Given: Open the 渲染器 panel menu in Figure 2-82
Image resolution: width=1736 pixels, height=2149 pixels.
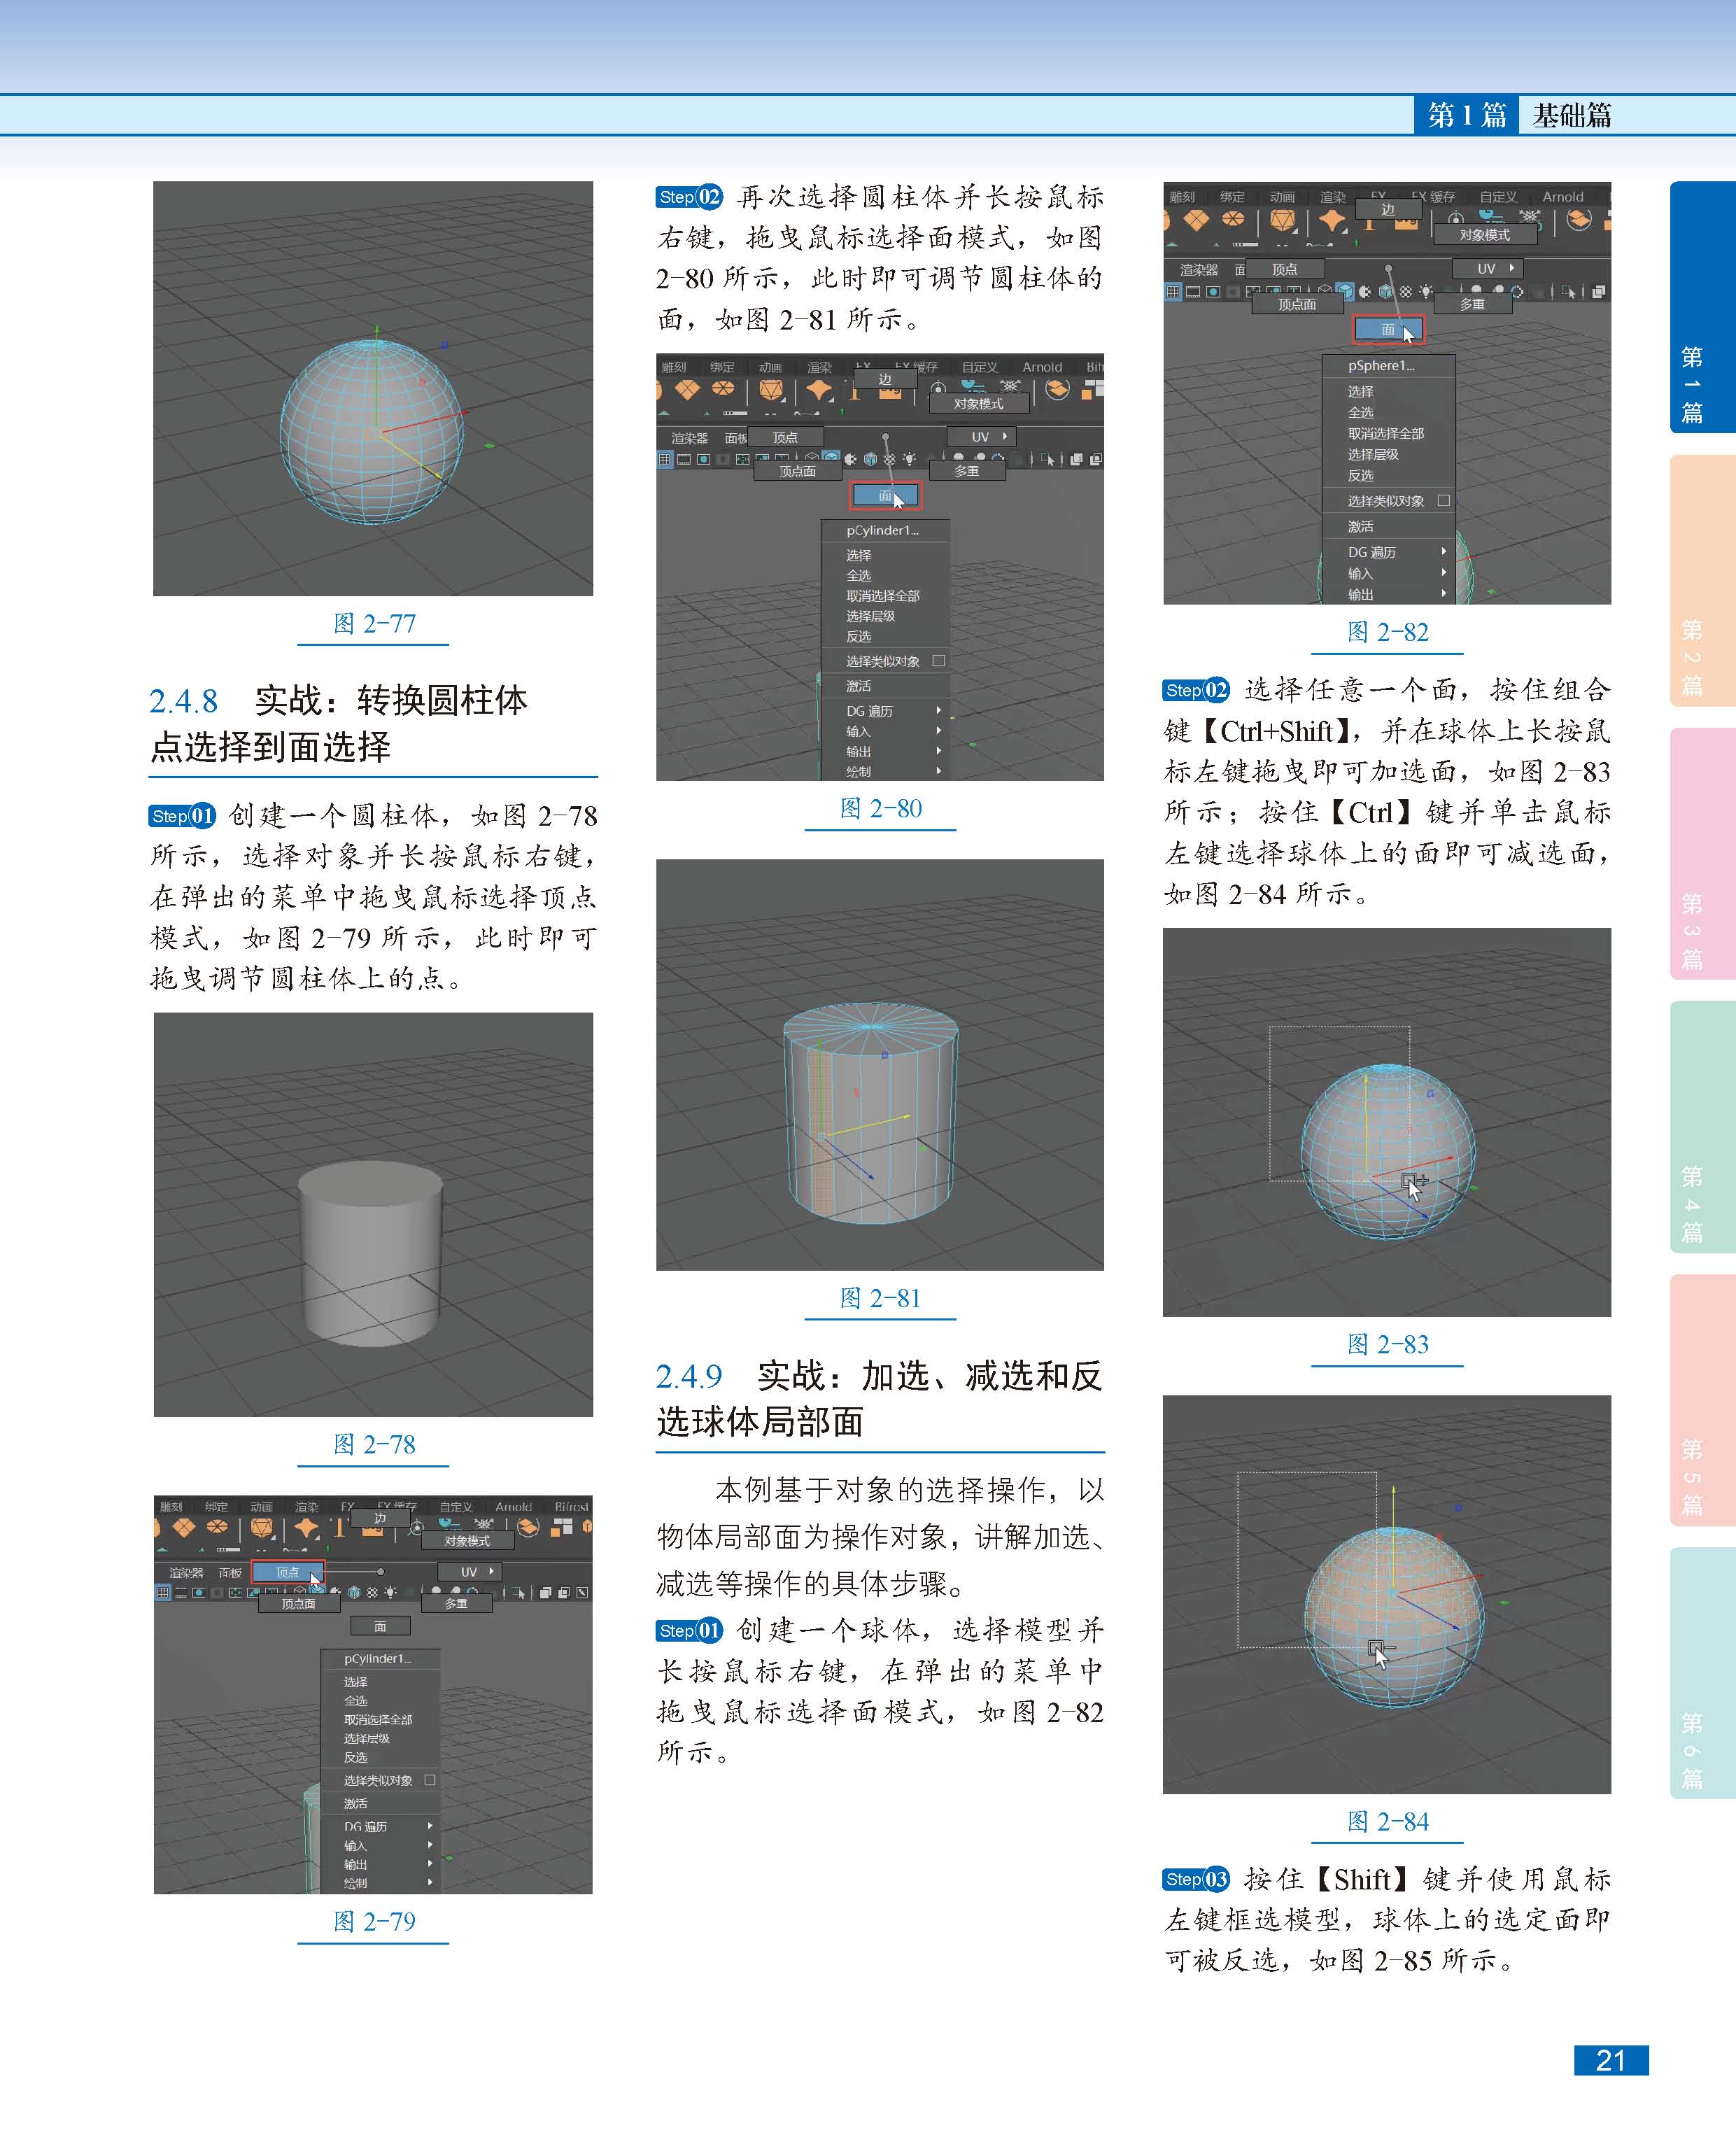Looking at the screenshot, I should pos(1199,270).
